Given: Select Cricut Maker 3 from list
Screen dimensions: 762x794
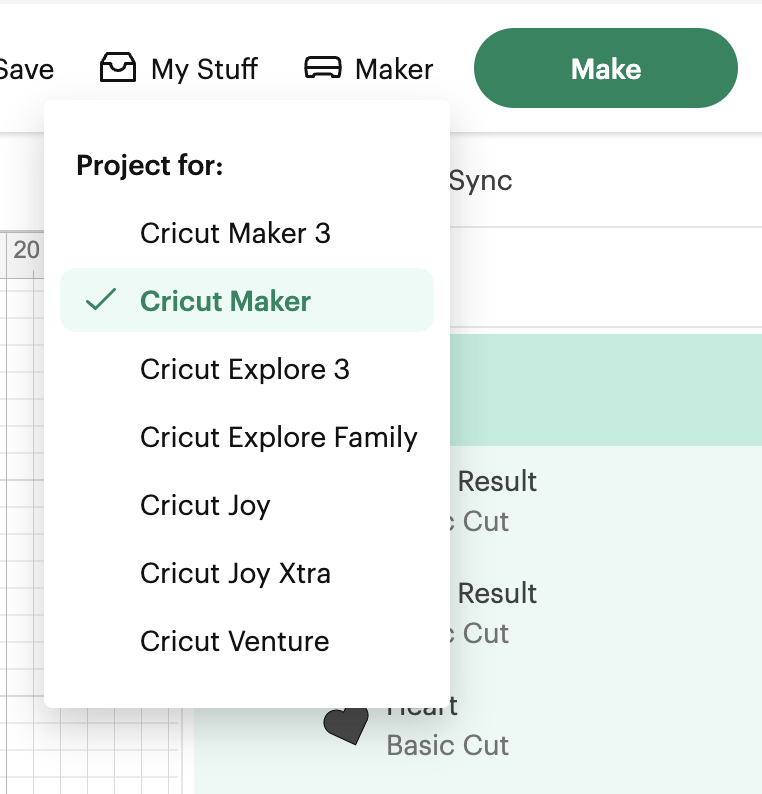Looking at the screenshot, I should coord(247,233).
